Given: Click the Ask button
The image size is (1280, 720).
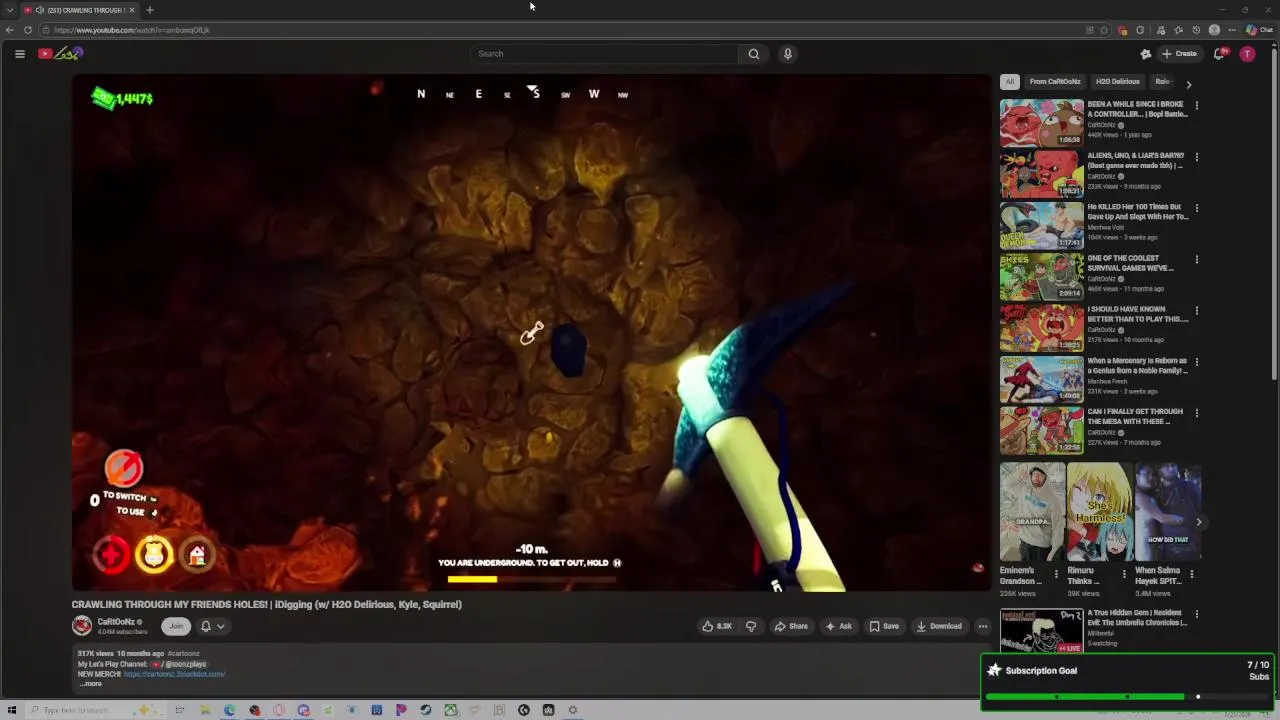Looking at the screenshot, I should coord(838,626).
